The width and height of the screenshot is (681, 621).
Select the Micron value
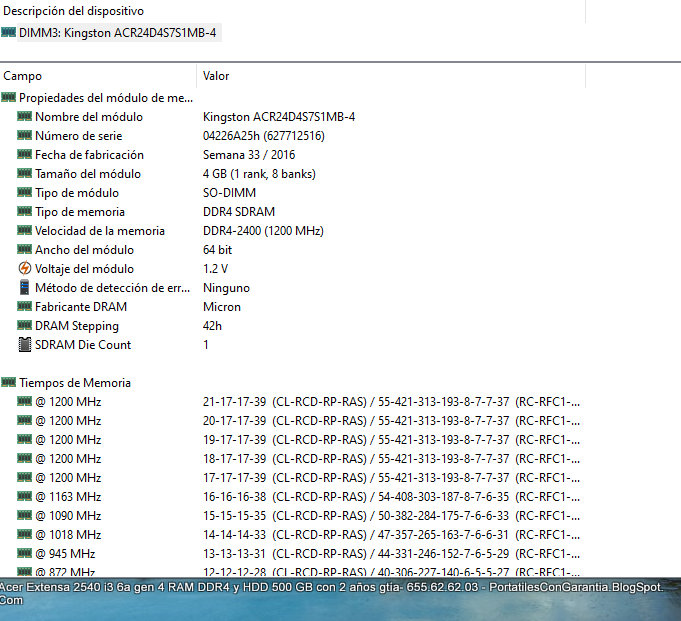[x=221, y=307]
